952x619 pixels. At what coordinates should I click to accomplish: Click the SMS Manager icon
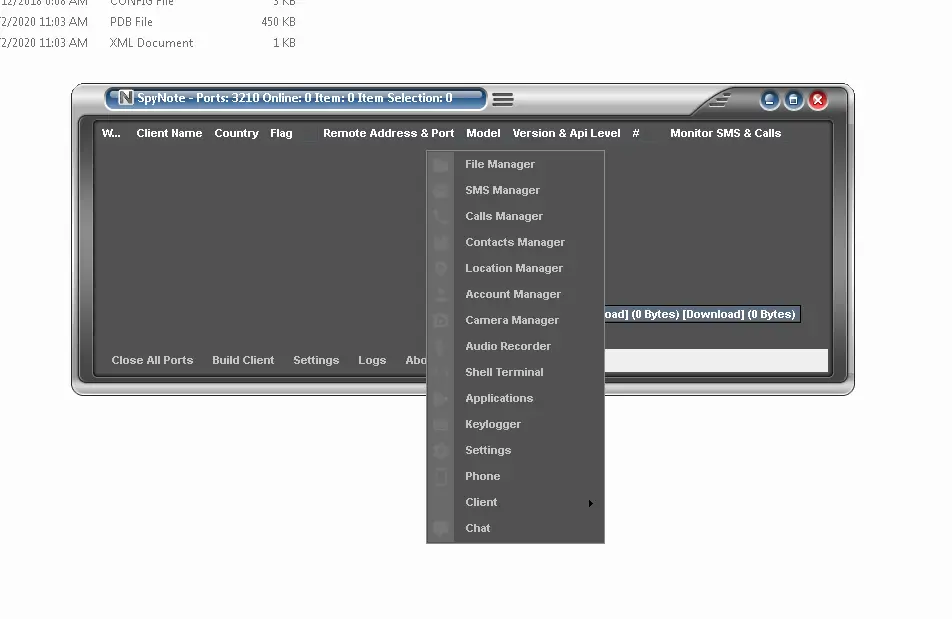pyautogui.click(x=440, y=190)
